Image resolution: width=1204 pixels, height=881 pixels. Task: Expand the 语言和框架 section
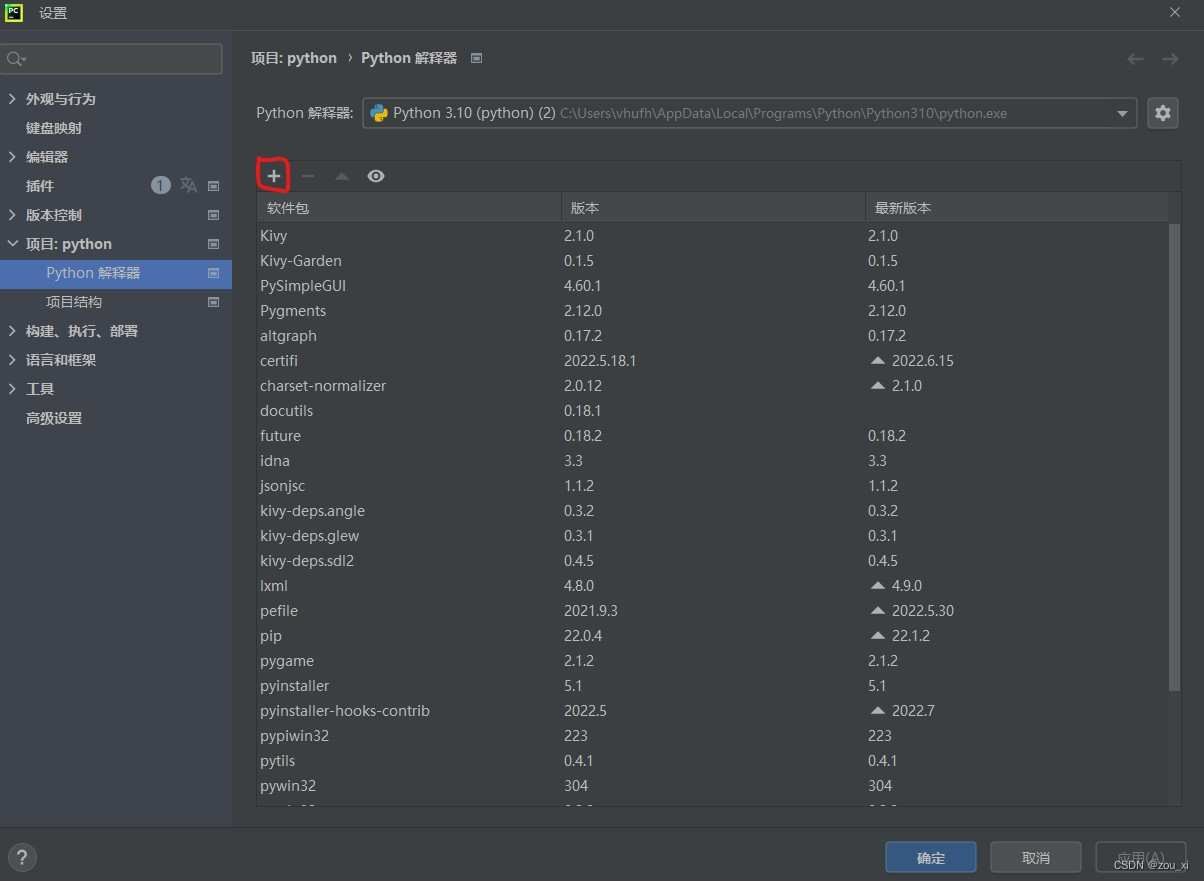click(x=12, y=360)
